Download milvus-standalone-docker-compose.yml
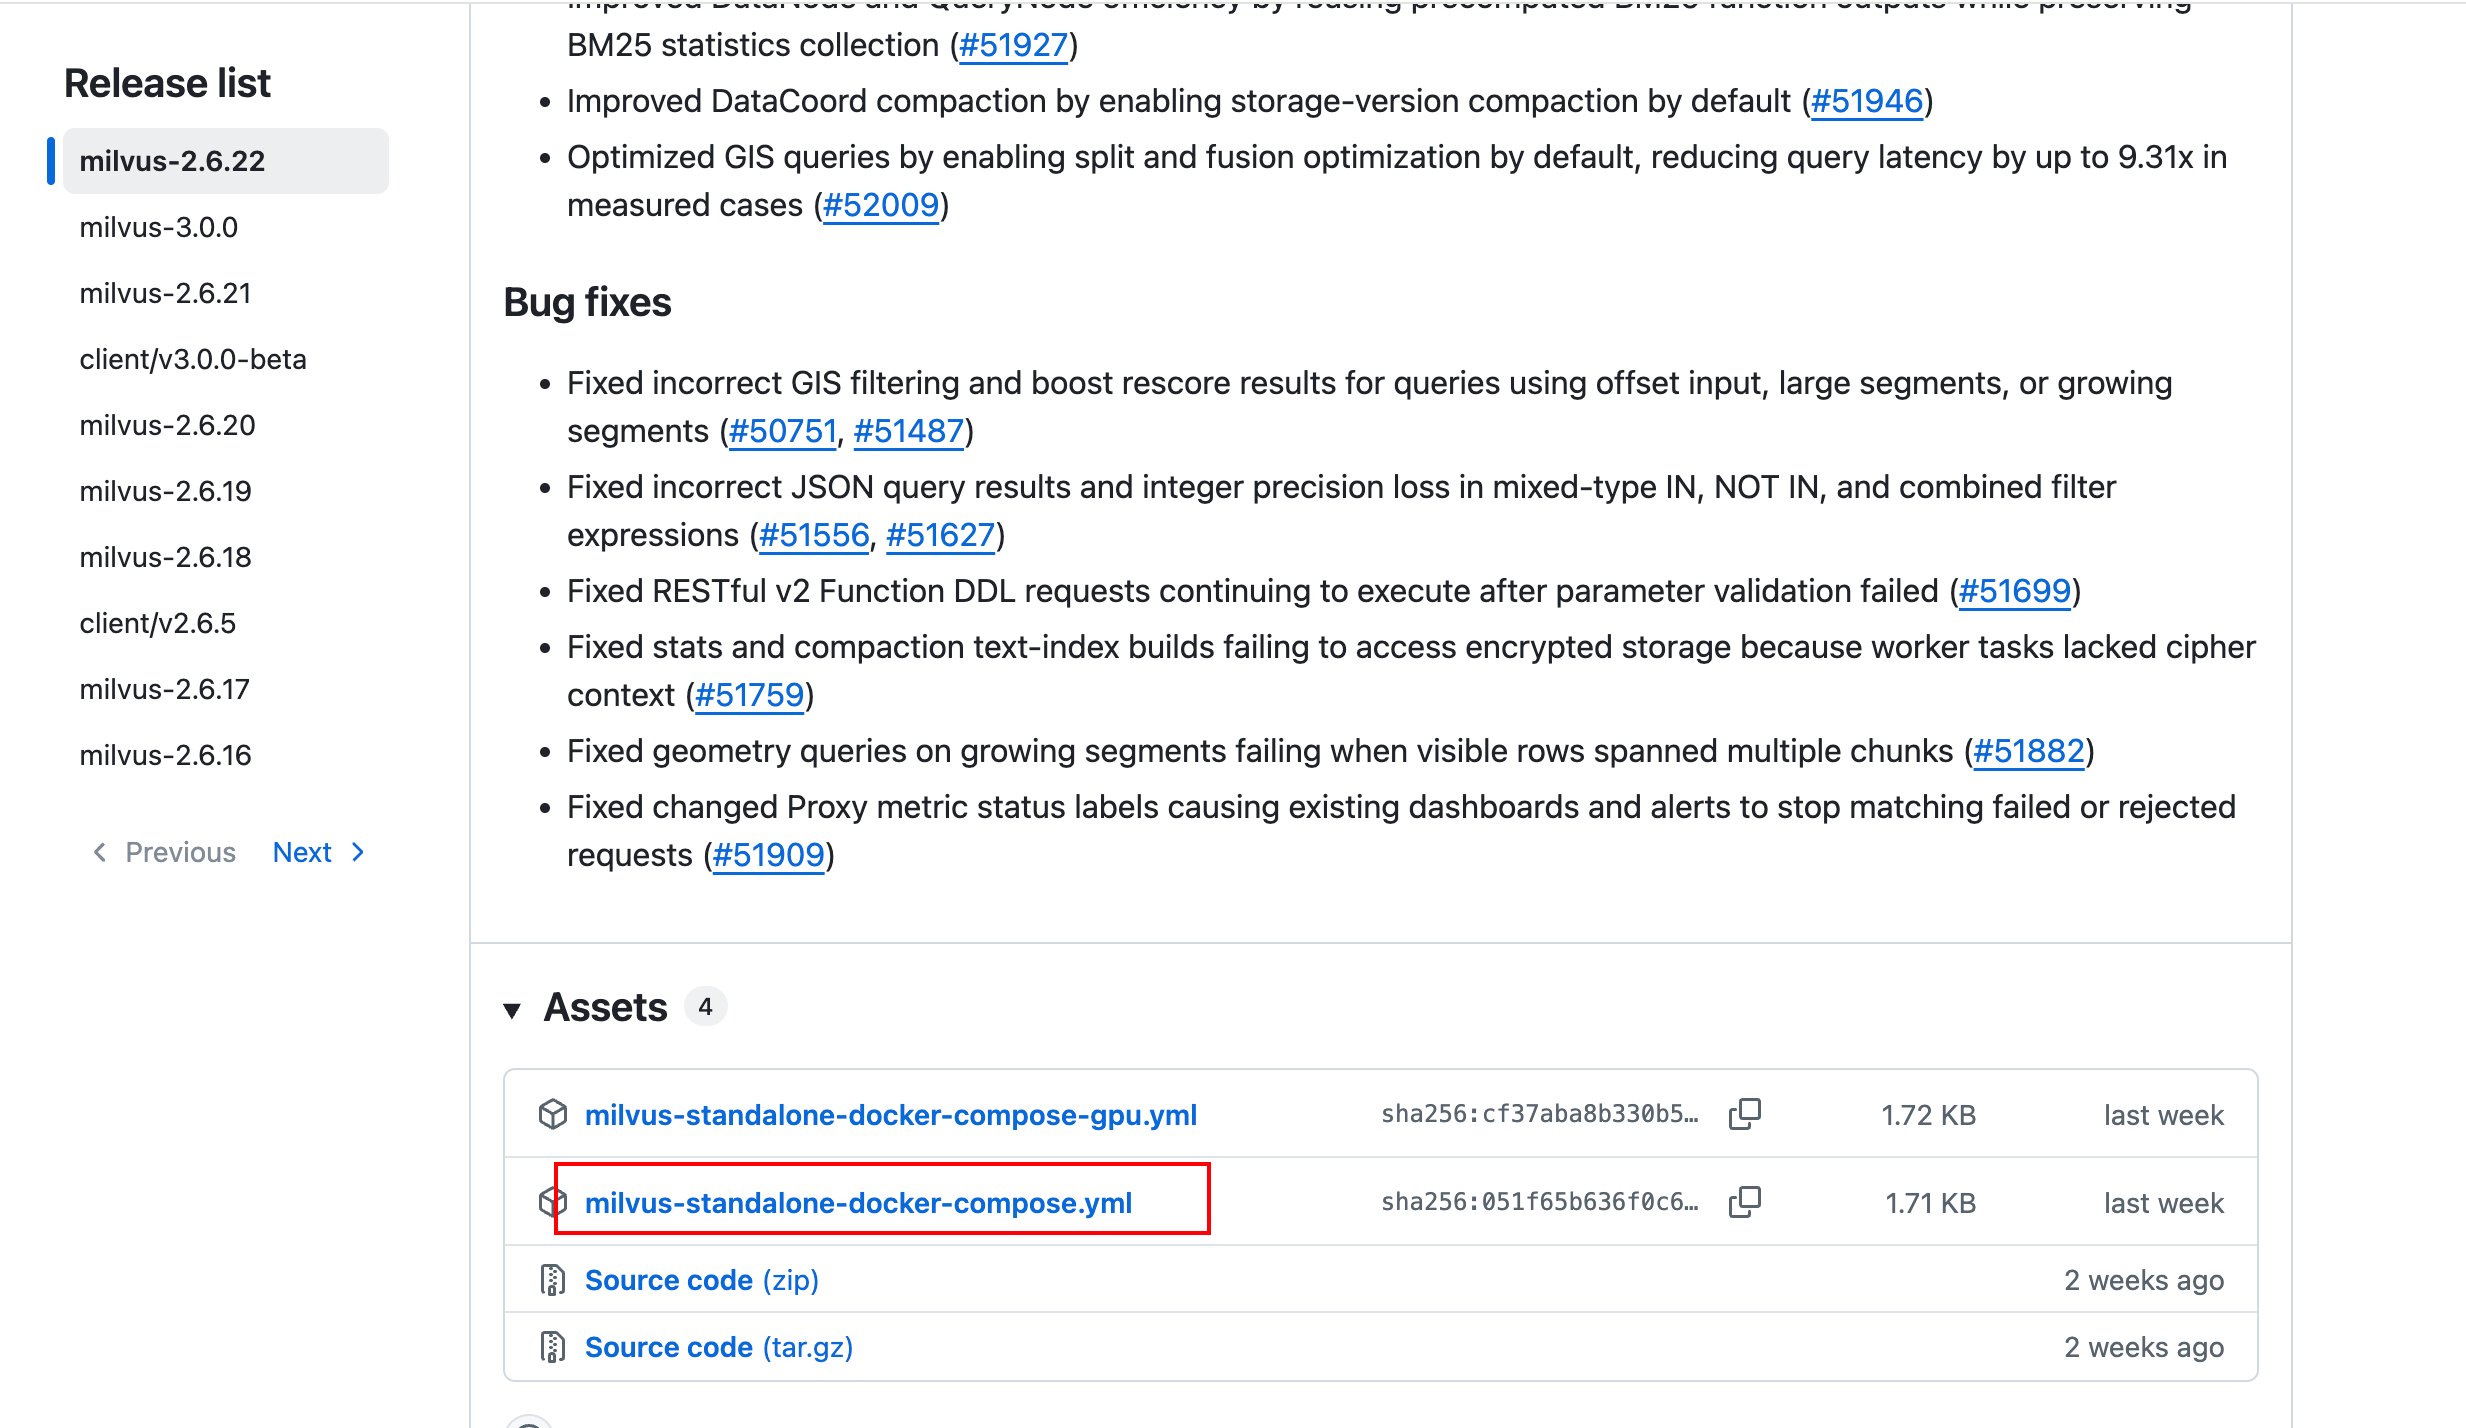2466x1428 pixels. [858, 1203]
